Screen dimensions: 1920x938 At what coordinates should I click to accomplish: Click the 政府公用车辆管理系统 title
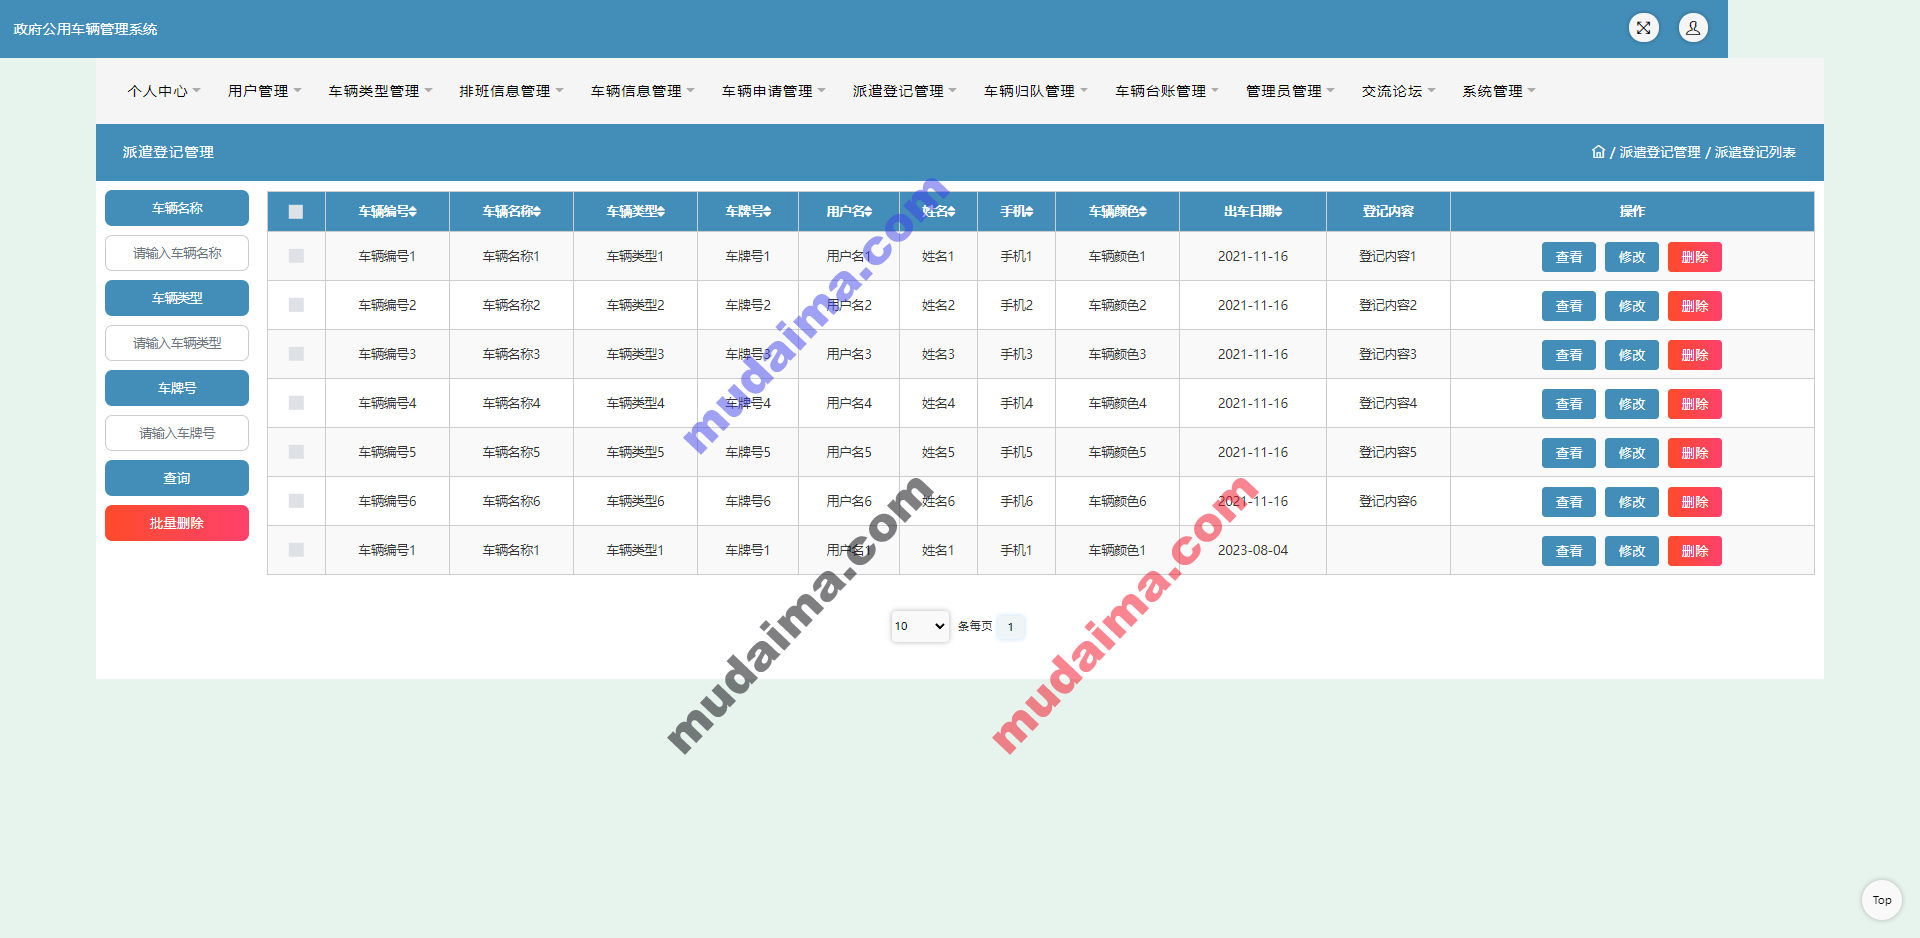[85, 29]
